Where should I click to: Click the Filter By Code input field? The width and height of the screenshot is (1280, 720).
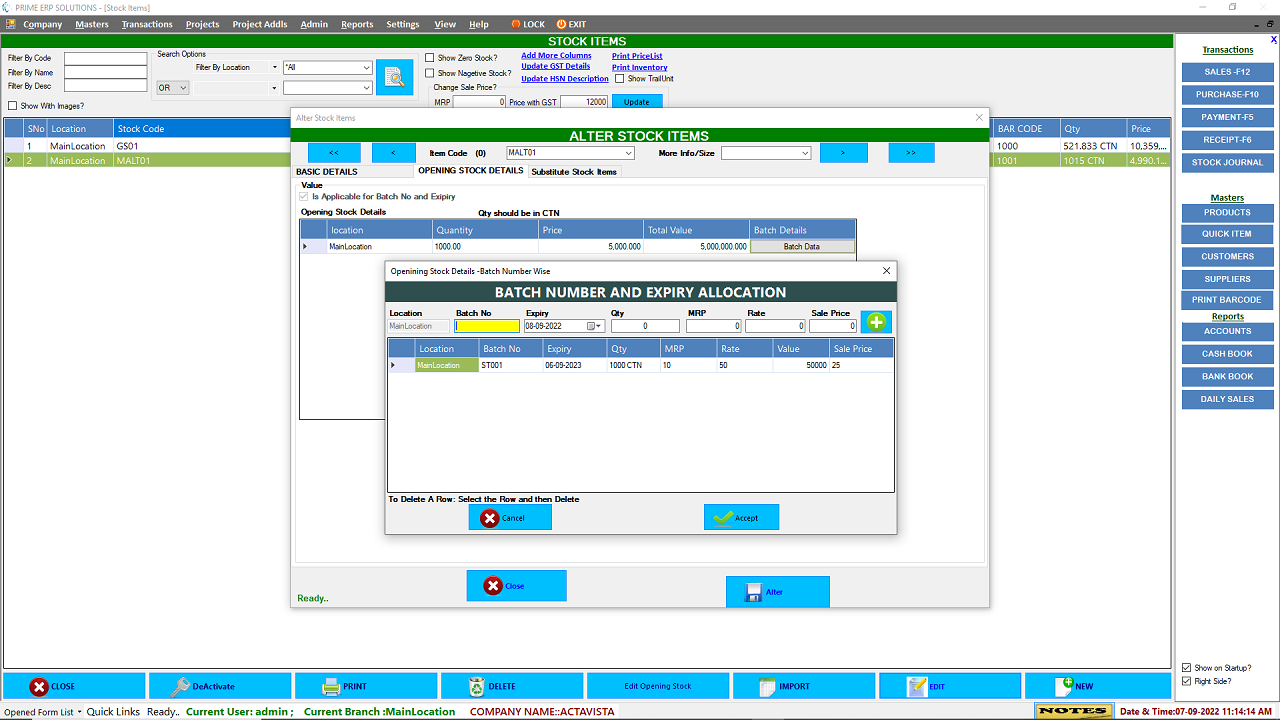[x=106, y=58]
